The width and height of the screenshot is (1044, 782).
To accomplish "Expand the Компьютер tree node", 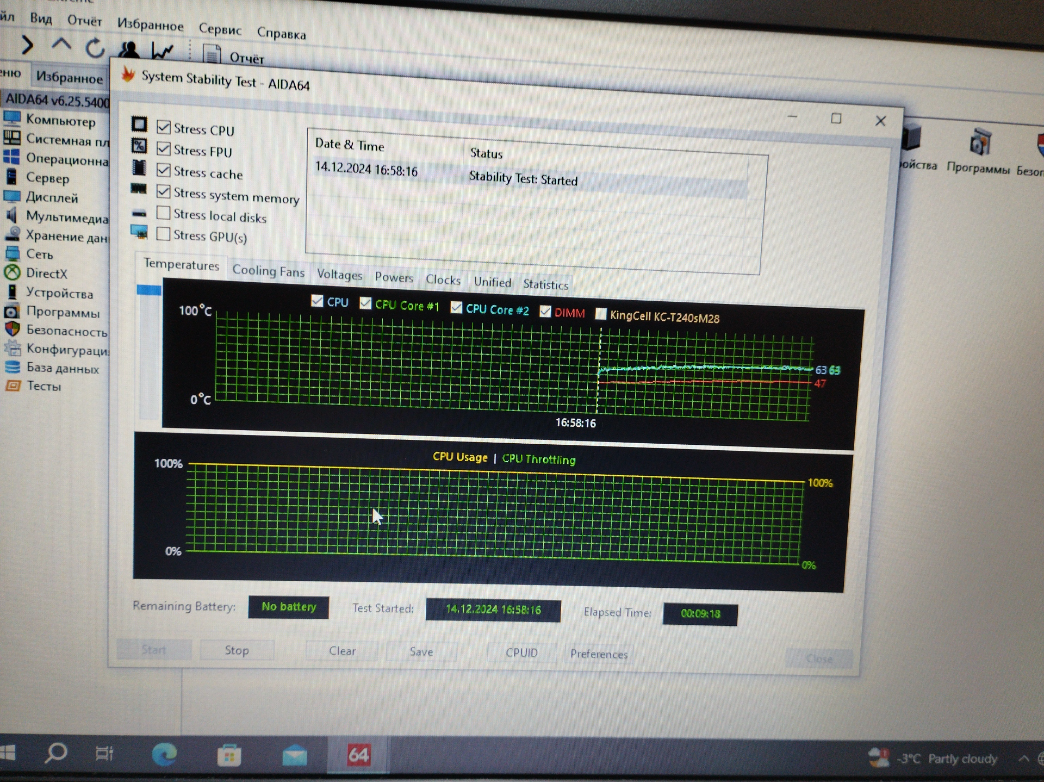I will pos(12,121).
